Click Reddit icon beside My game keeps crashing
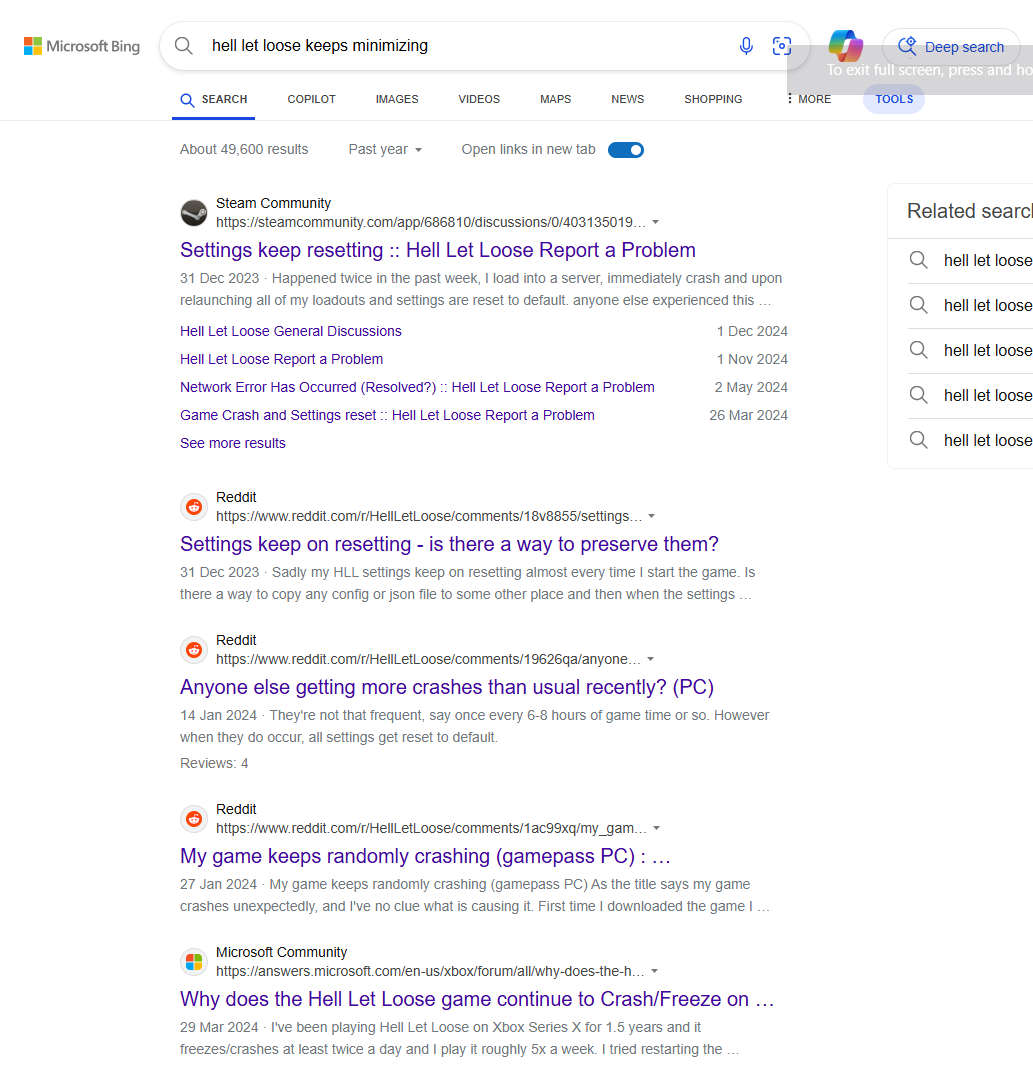1033x1080 pixels. (x=194, y=819)
